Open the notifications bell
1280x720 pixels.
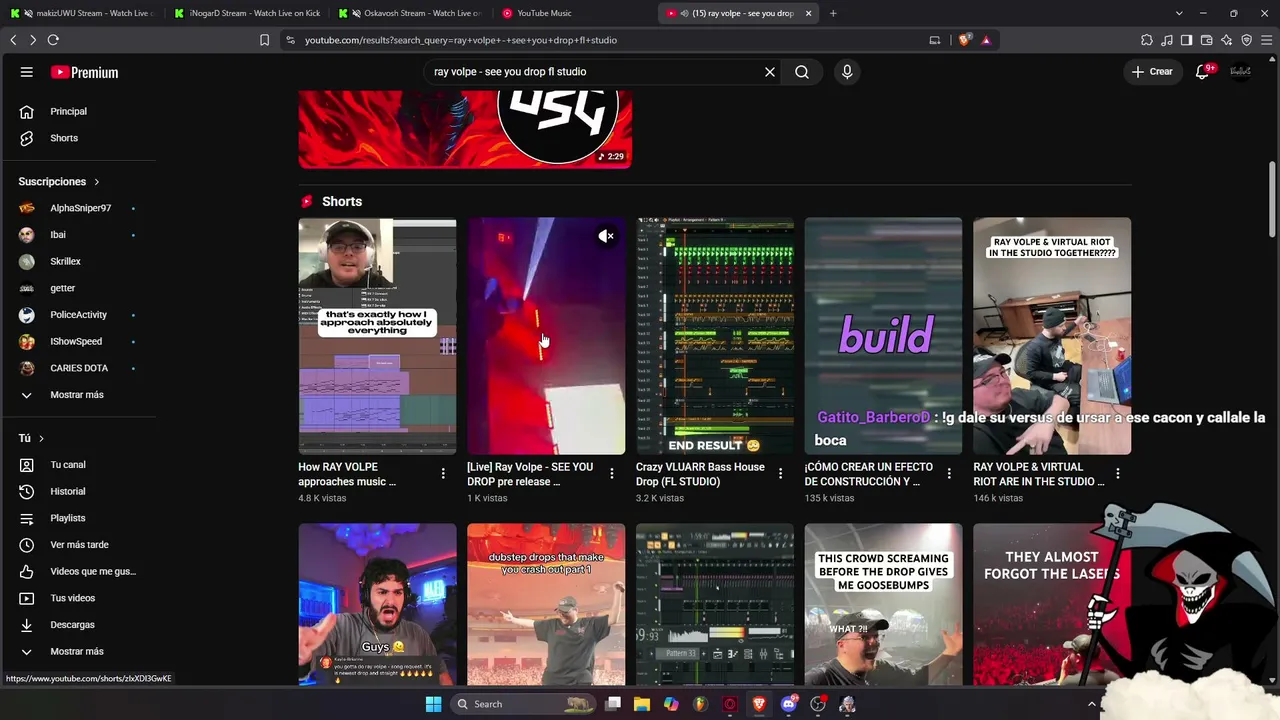(x=1203, y=72)
